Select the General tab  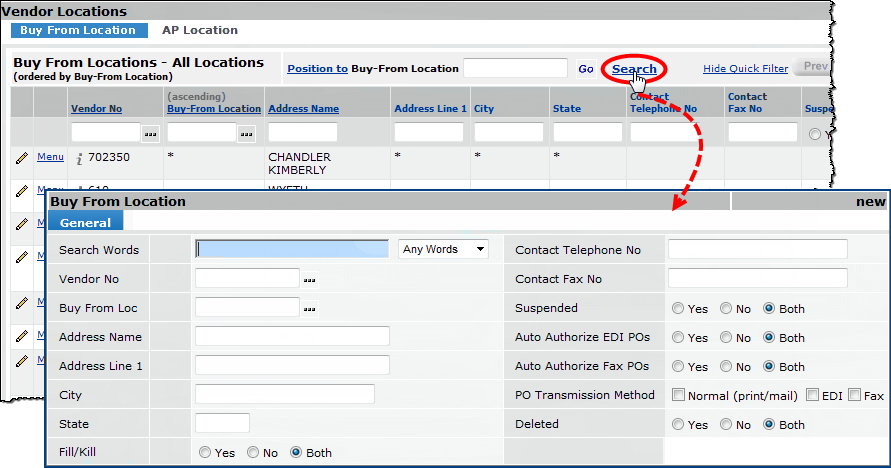point(85,223)
